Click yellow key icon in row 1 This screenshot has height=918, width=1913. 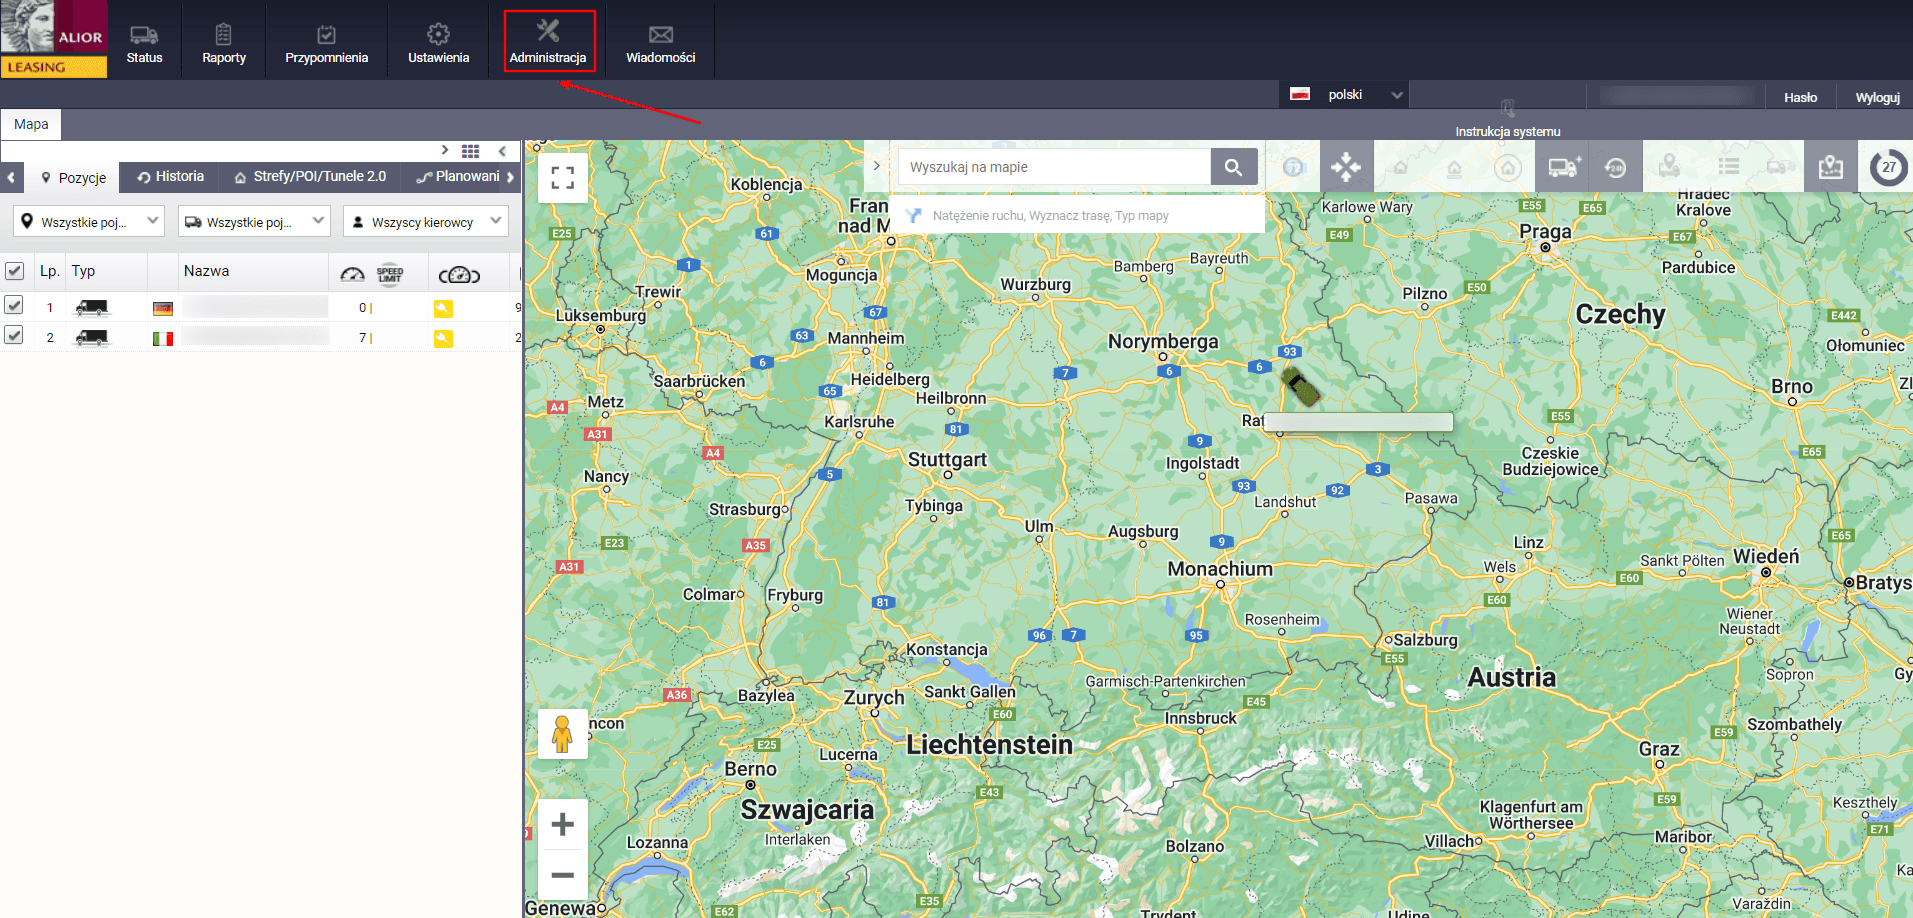pyautogui.click(x=443, y=308)
